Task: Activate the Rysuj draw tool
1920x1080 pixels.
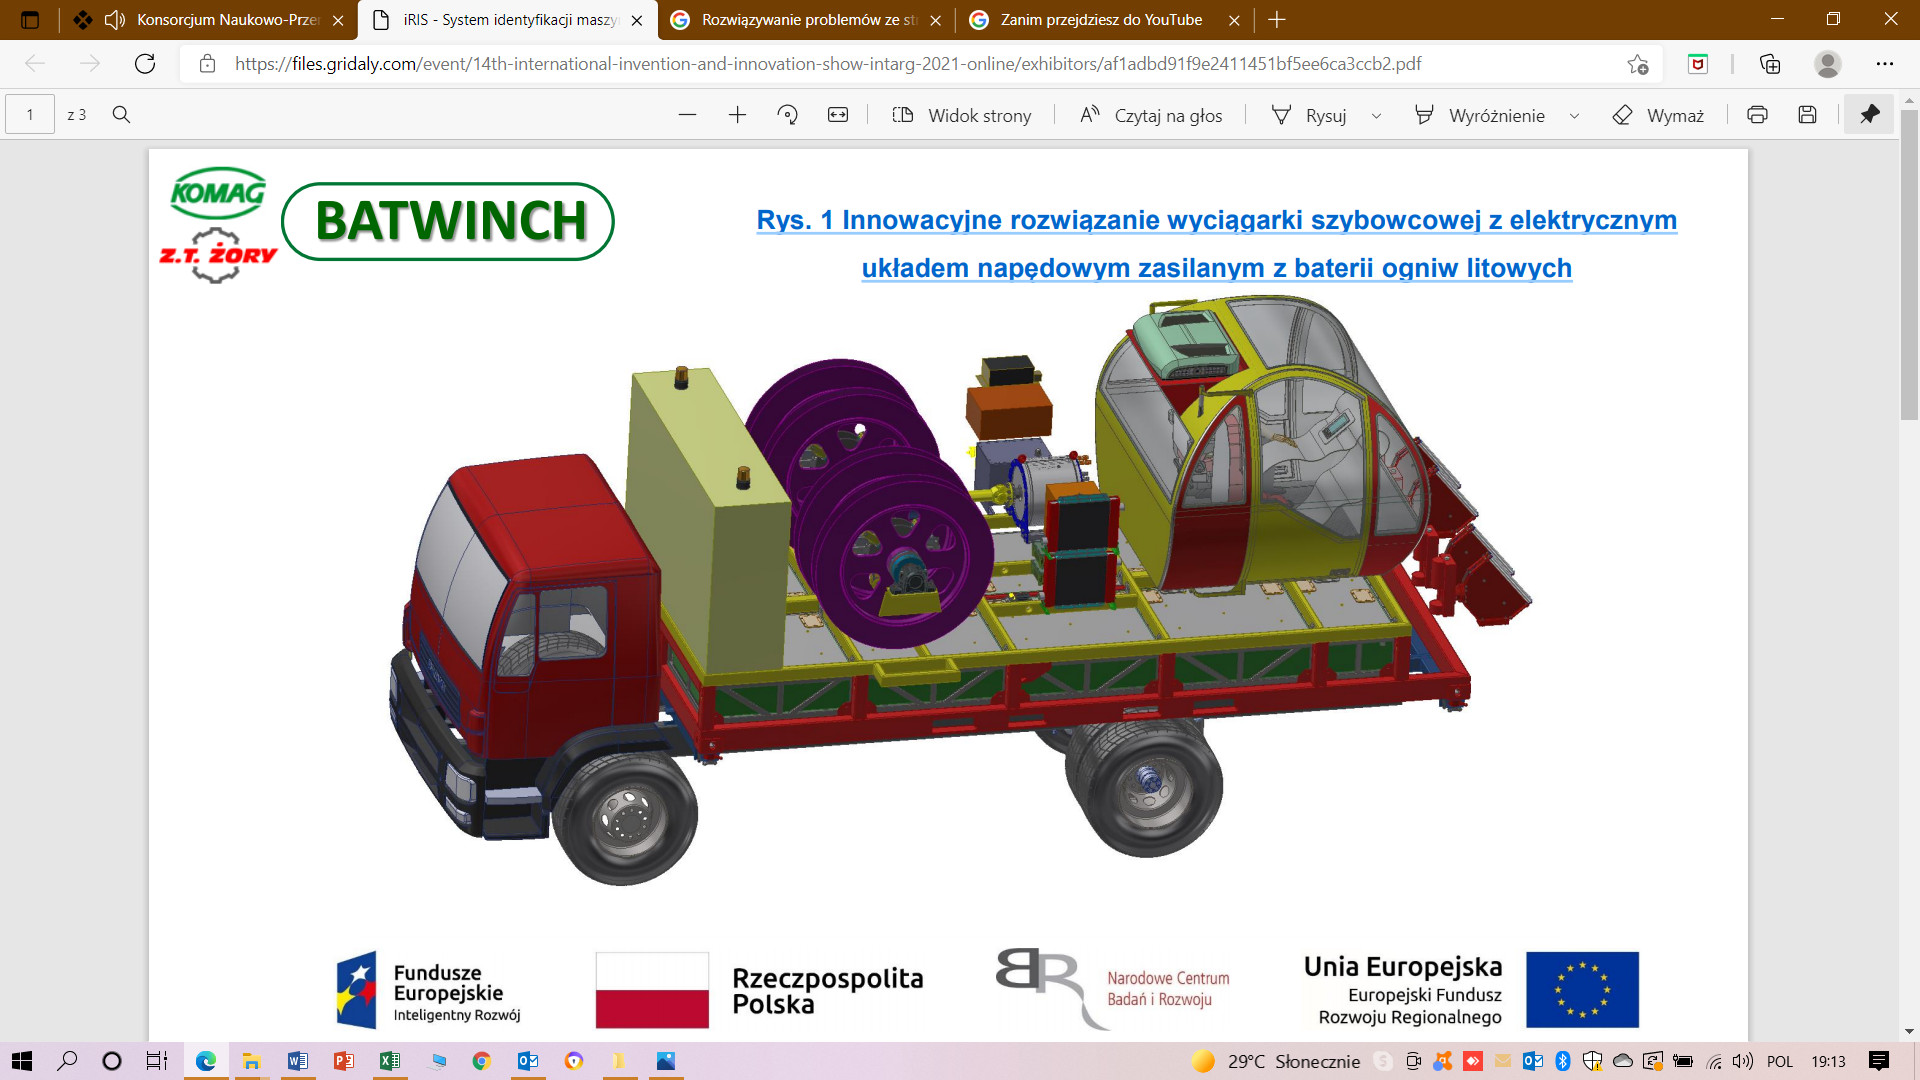Action: 1309,115
